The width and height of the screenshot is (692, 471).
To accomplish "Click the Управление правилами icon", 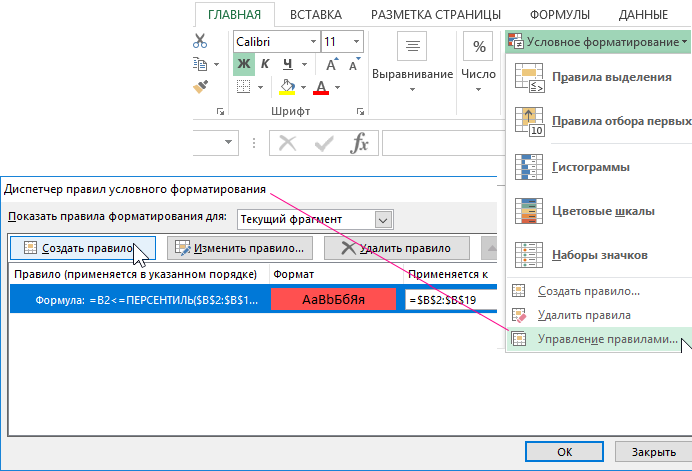I will tap(519, 339).
